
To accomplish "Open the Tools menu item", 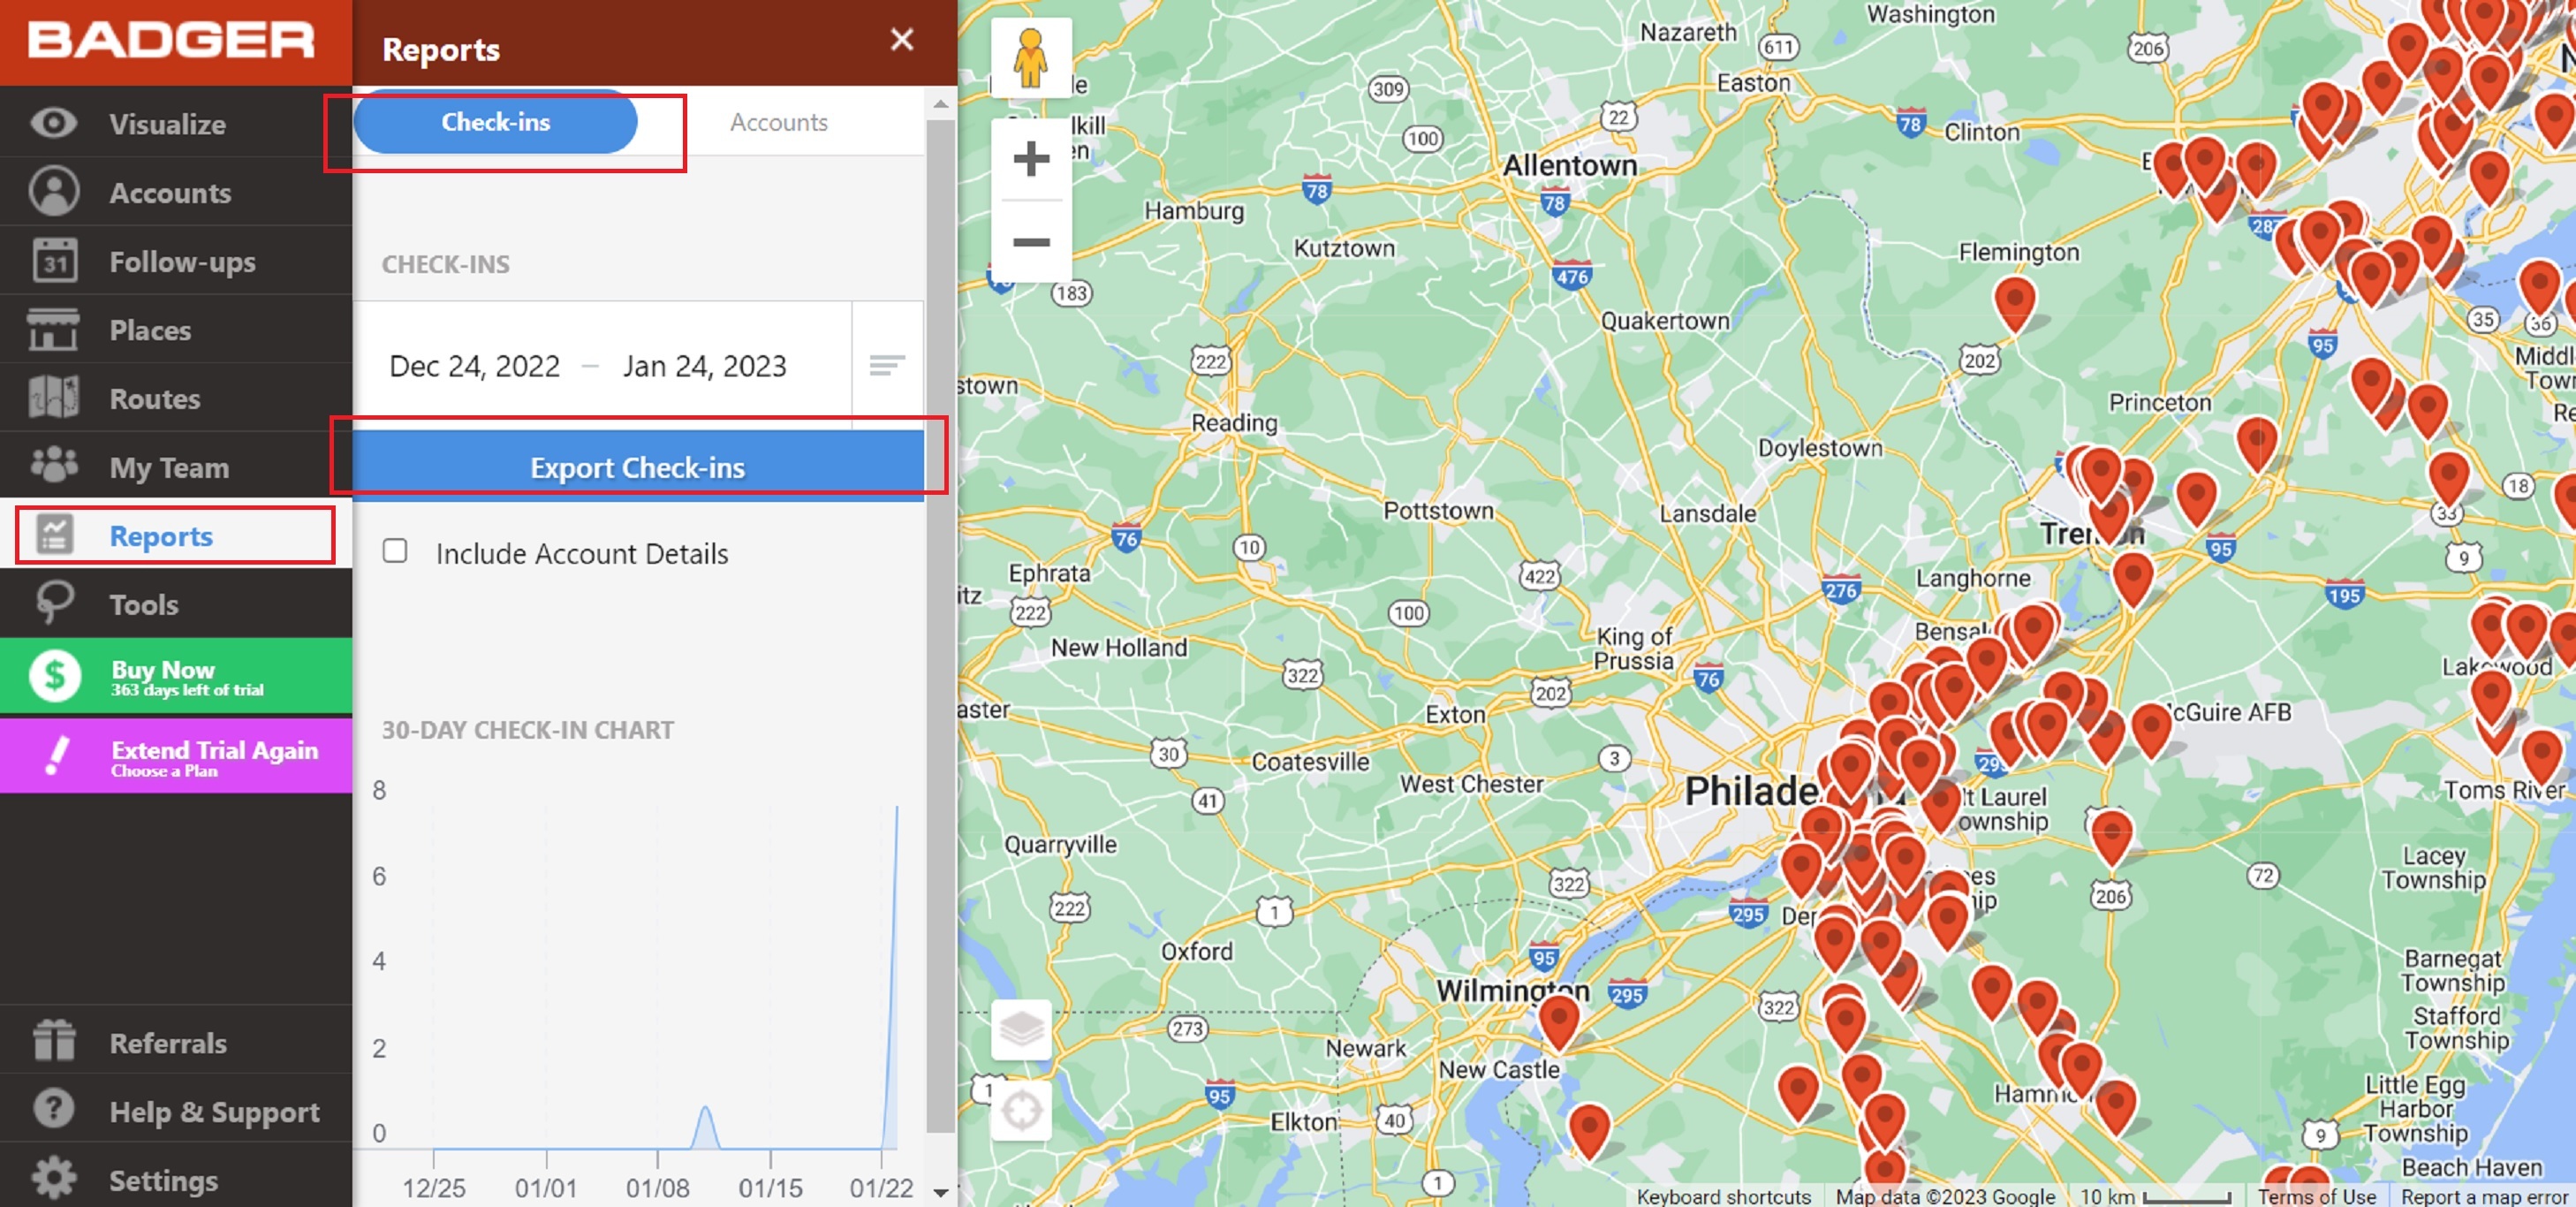I will pyautogui.click(x=176, y=603).
